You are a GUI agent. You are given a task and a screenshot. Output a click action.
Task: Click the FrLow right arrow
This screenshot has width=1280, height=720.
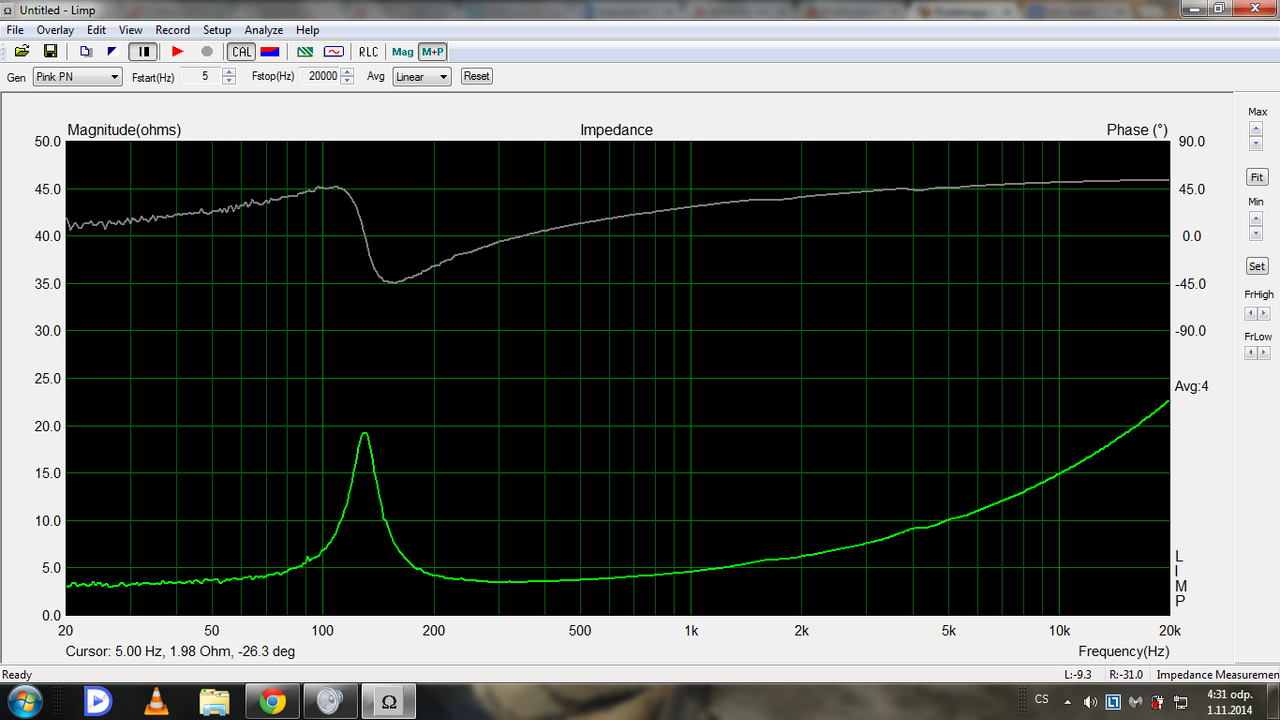pyautogui.click(x=1263, y=353)
